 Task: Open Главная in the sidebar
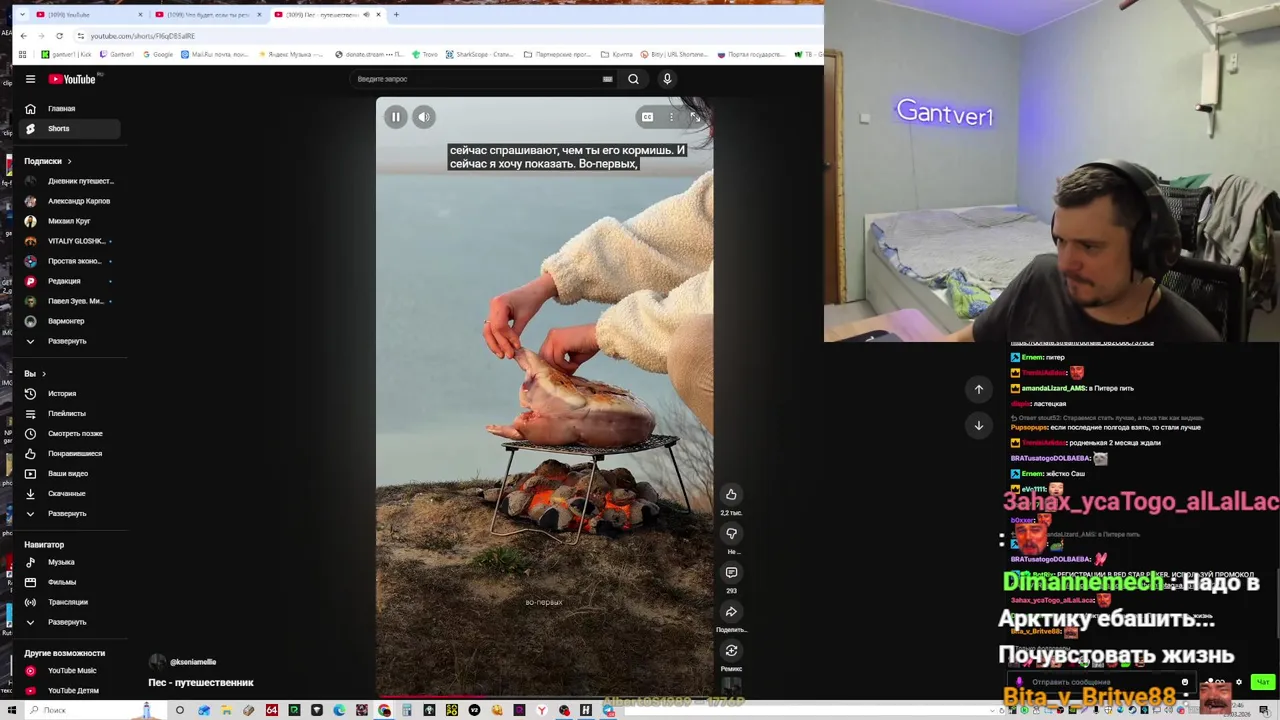point(69,108)
